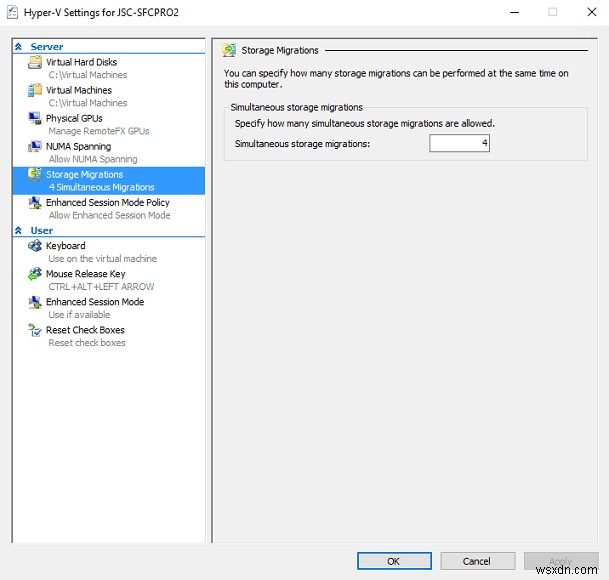The height and width of the screenshot is (580, 609).
Task: Click the Keyboard settings icon
Action: pos(35,246)
